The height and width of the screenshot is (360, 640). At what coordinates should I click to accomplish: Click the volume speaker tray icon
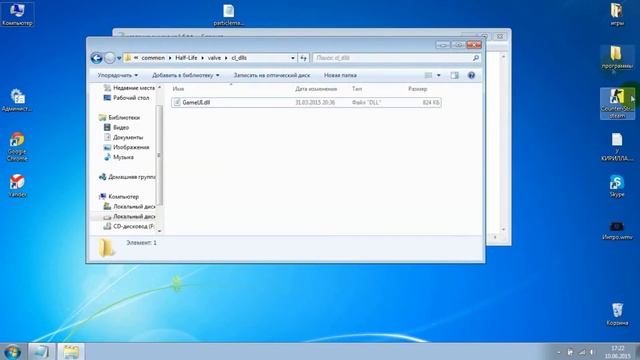coord(591,352)
